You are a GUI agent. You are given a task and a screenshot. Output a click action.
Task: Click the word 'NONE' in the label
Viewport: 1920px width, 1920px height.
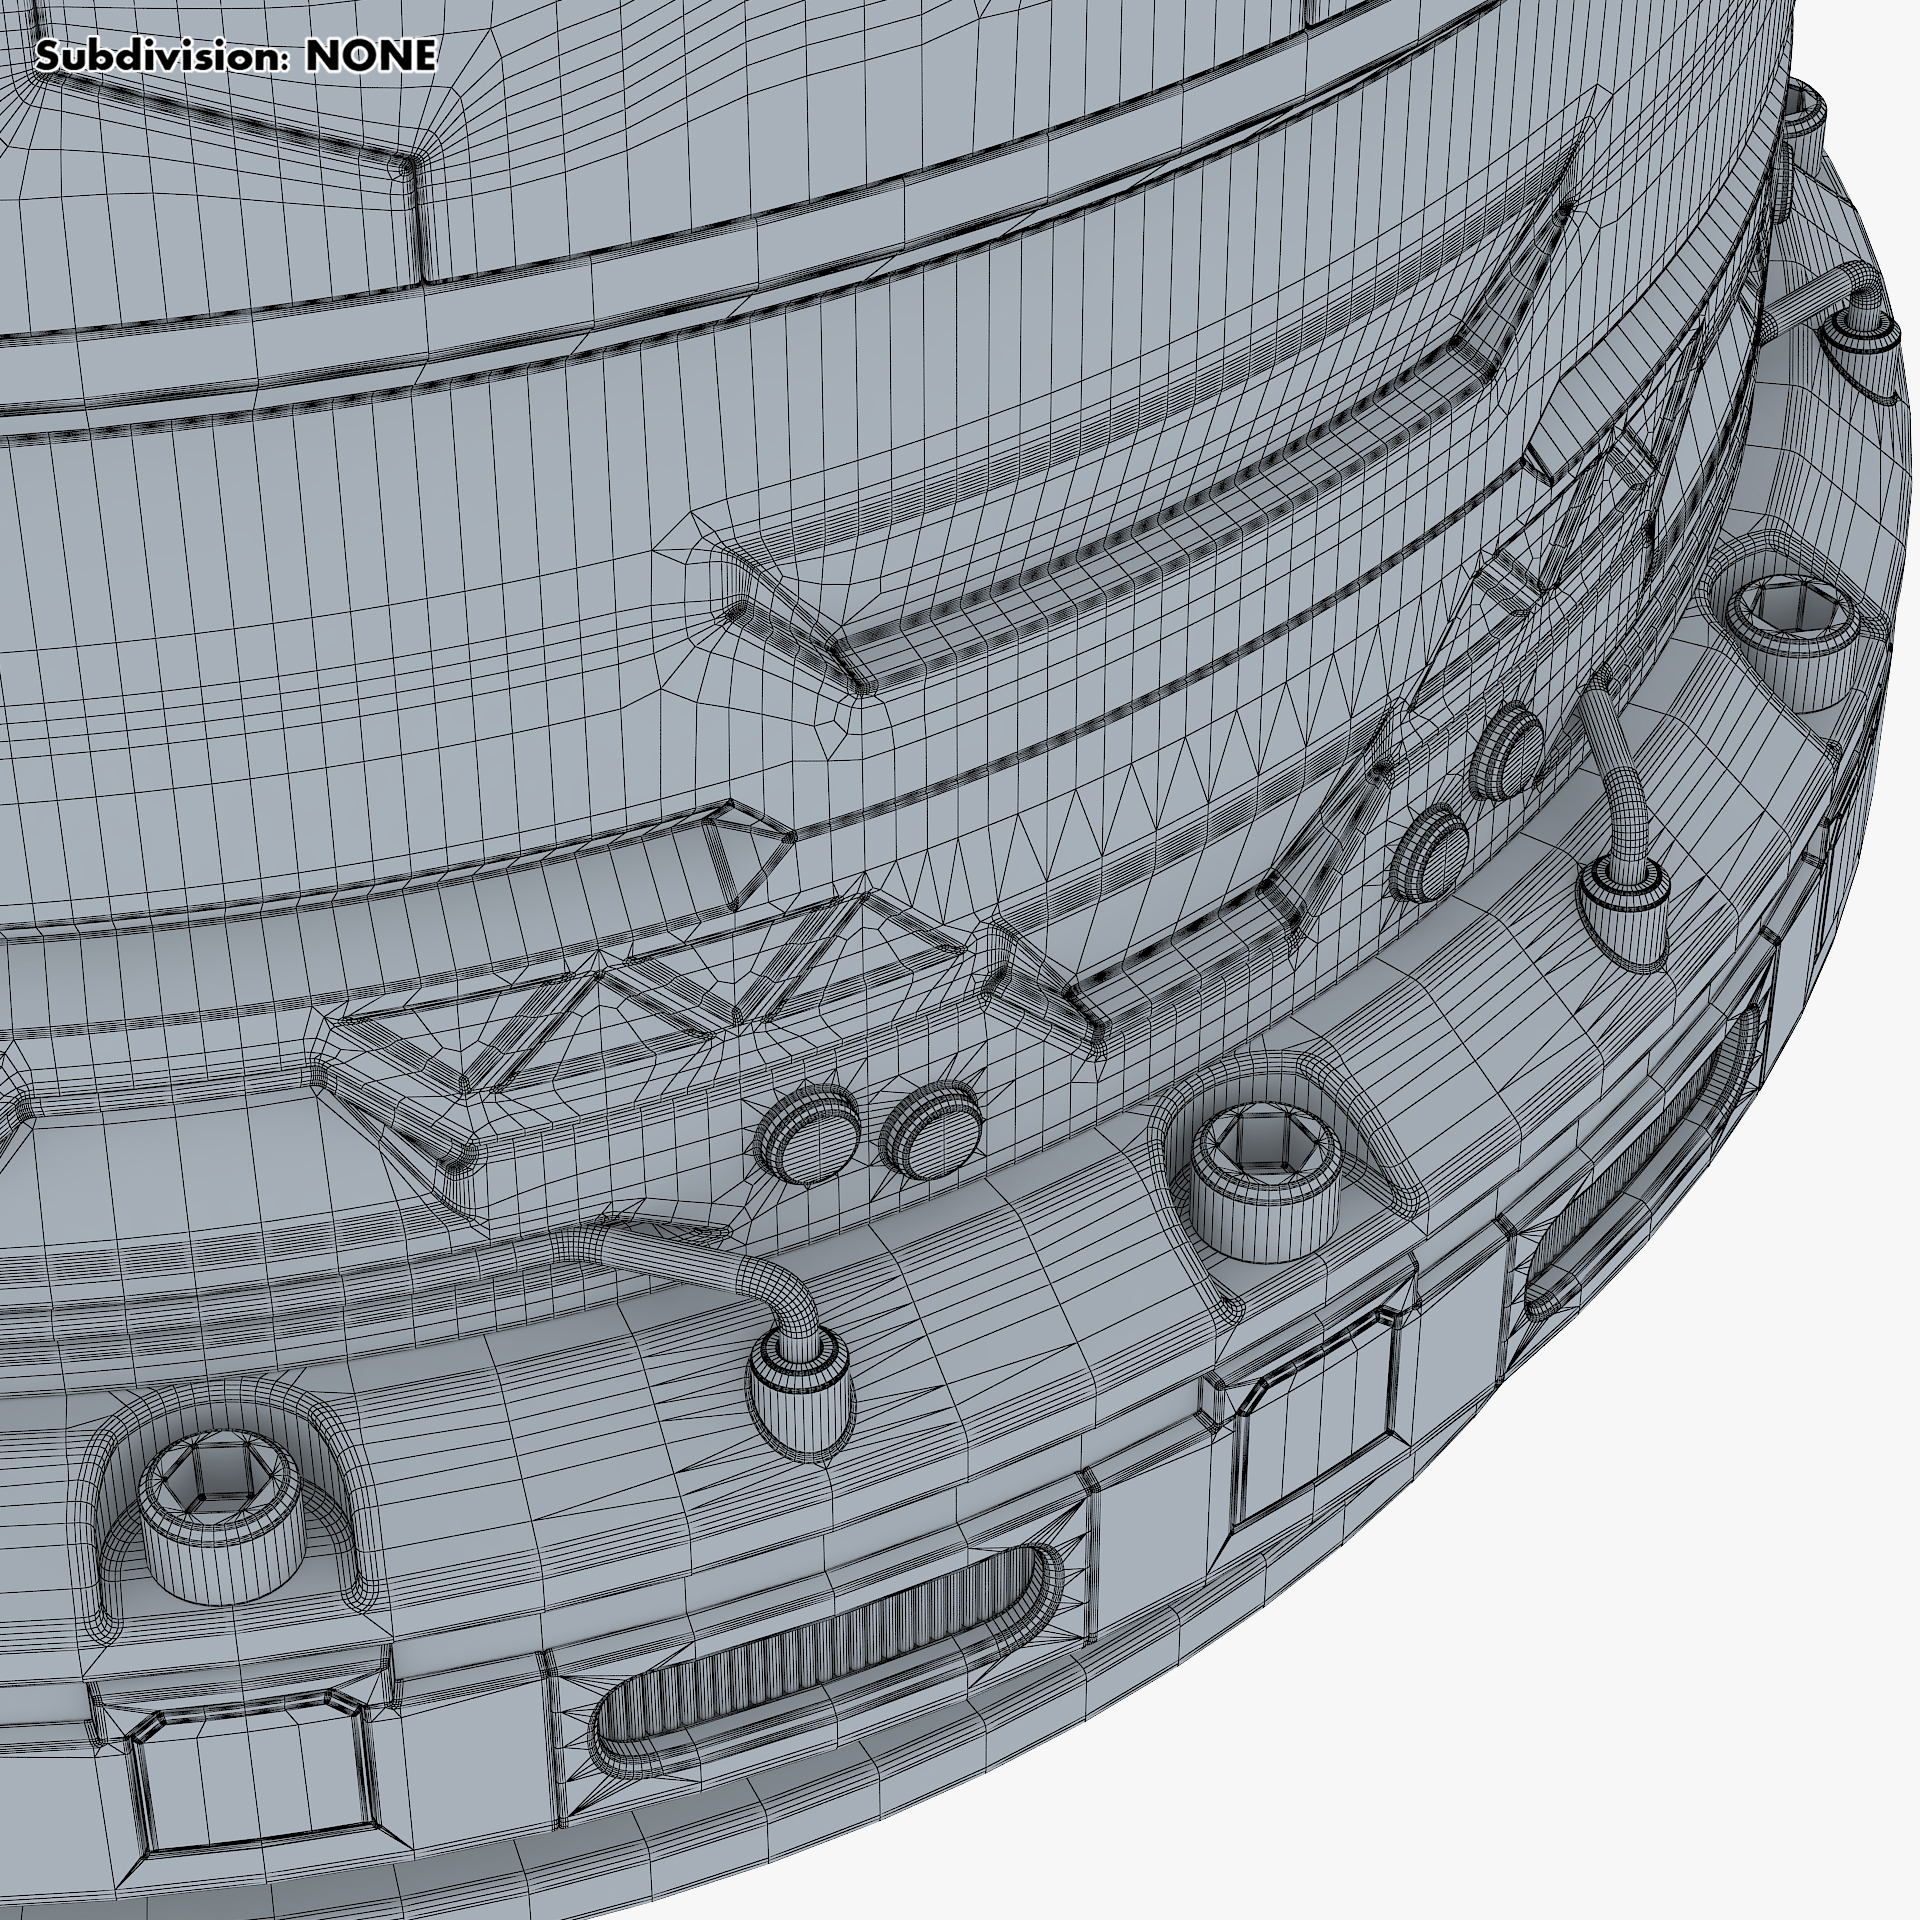click(x=371, y=56)
